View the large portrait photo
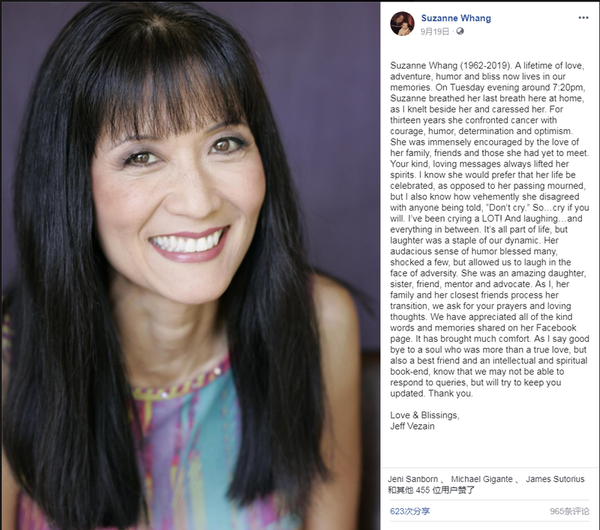Viewport: 600px width, 530px height. click(x=191, y=266)
